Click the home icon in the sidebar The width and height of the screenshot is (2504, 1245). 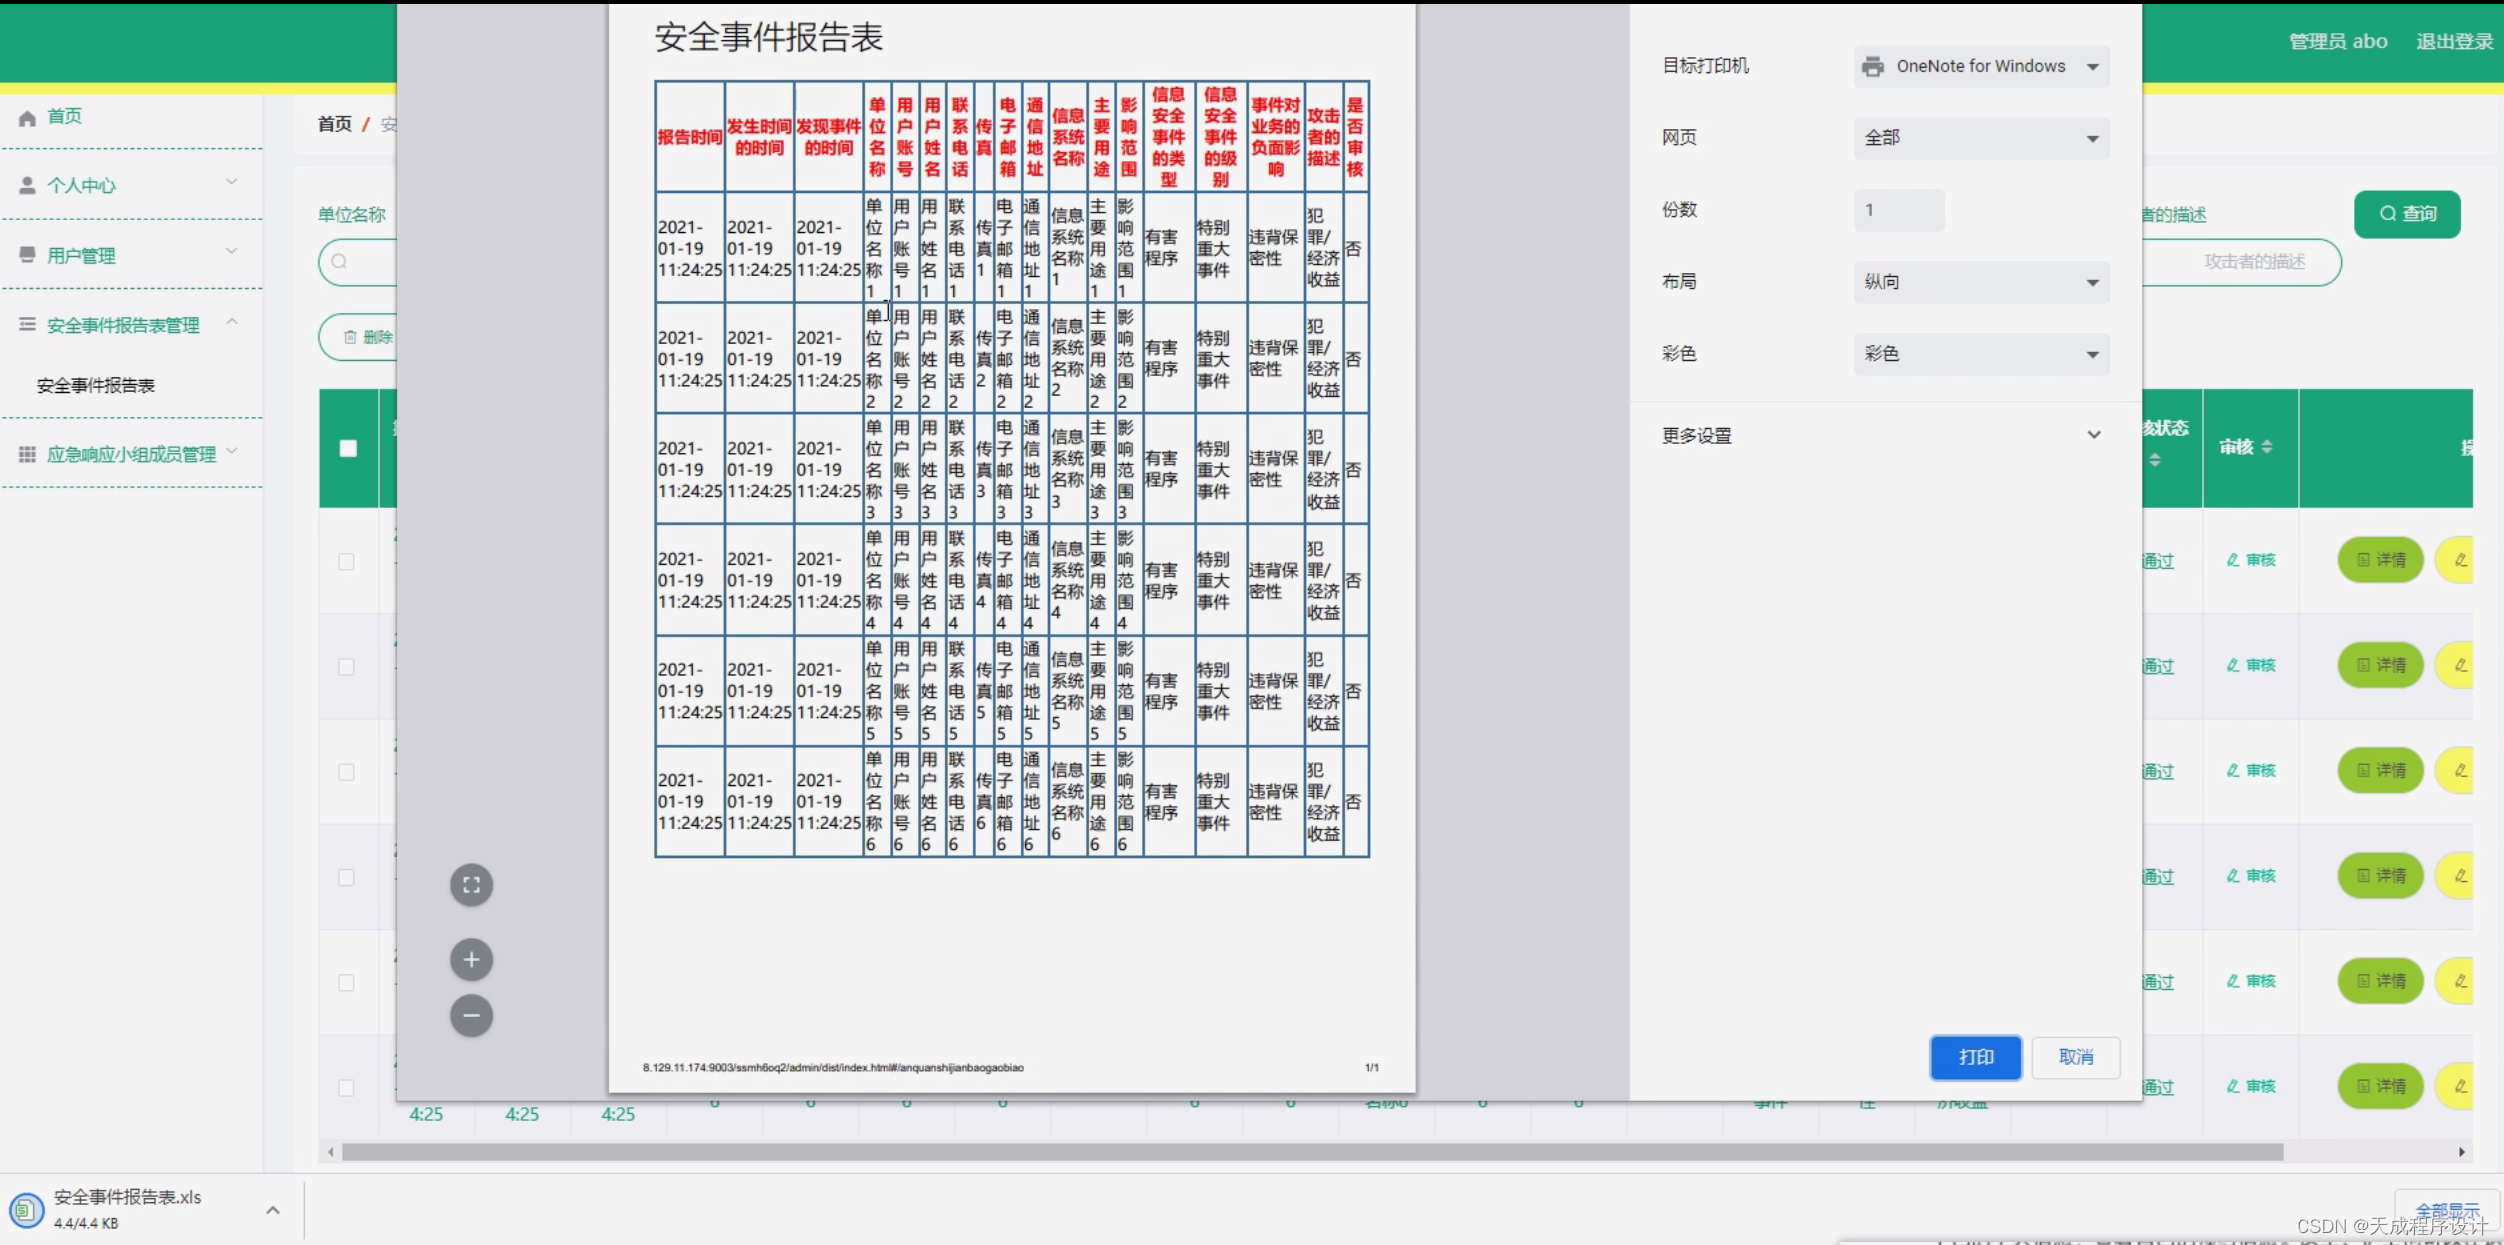coord(27,118)
